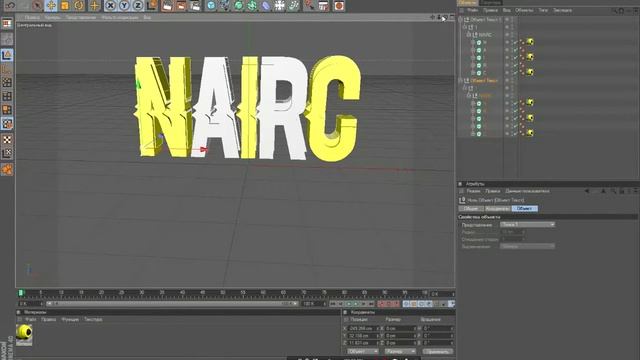640x360 pixels.
Task: Toggle the Y axis lock
Action: (124, 5)
